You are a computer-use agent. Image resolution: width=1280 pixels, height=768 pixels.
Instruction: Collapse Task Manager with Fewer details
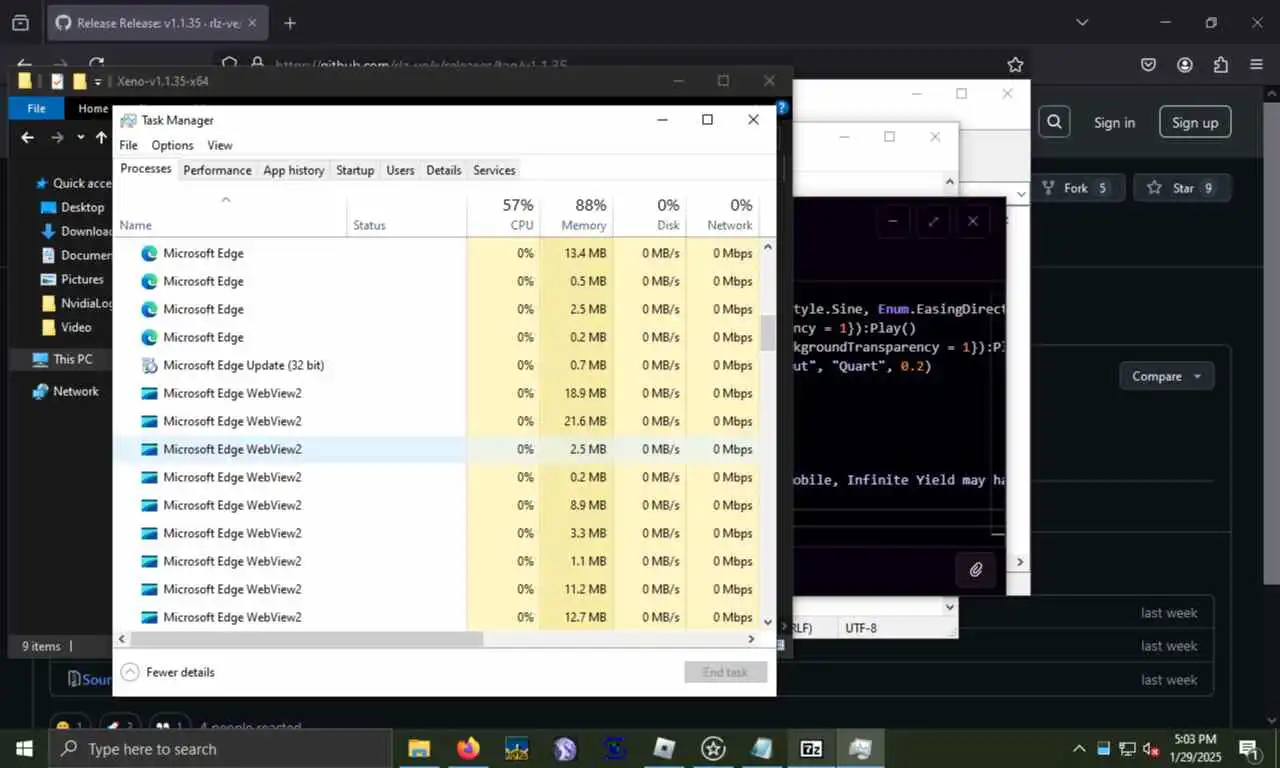tap(168, 672)
